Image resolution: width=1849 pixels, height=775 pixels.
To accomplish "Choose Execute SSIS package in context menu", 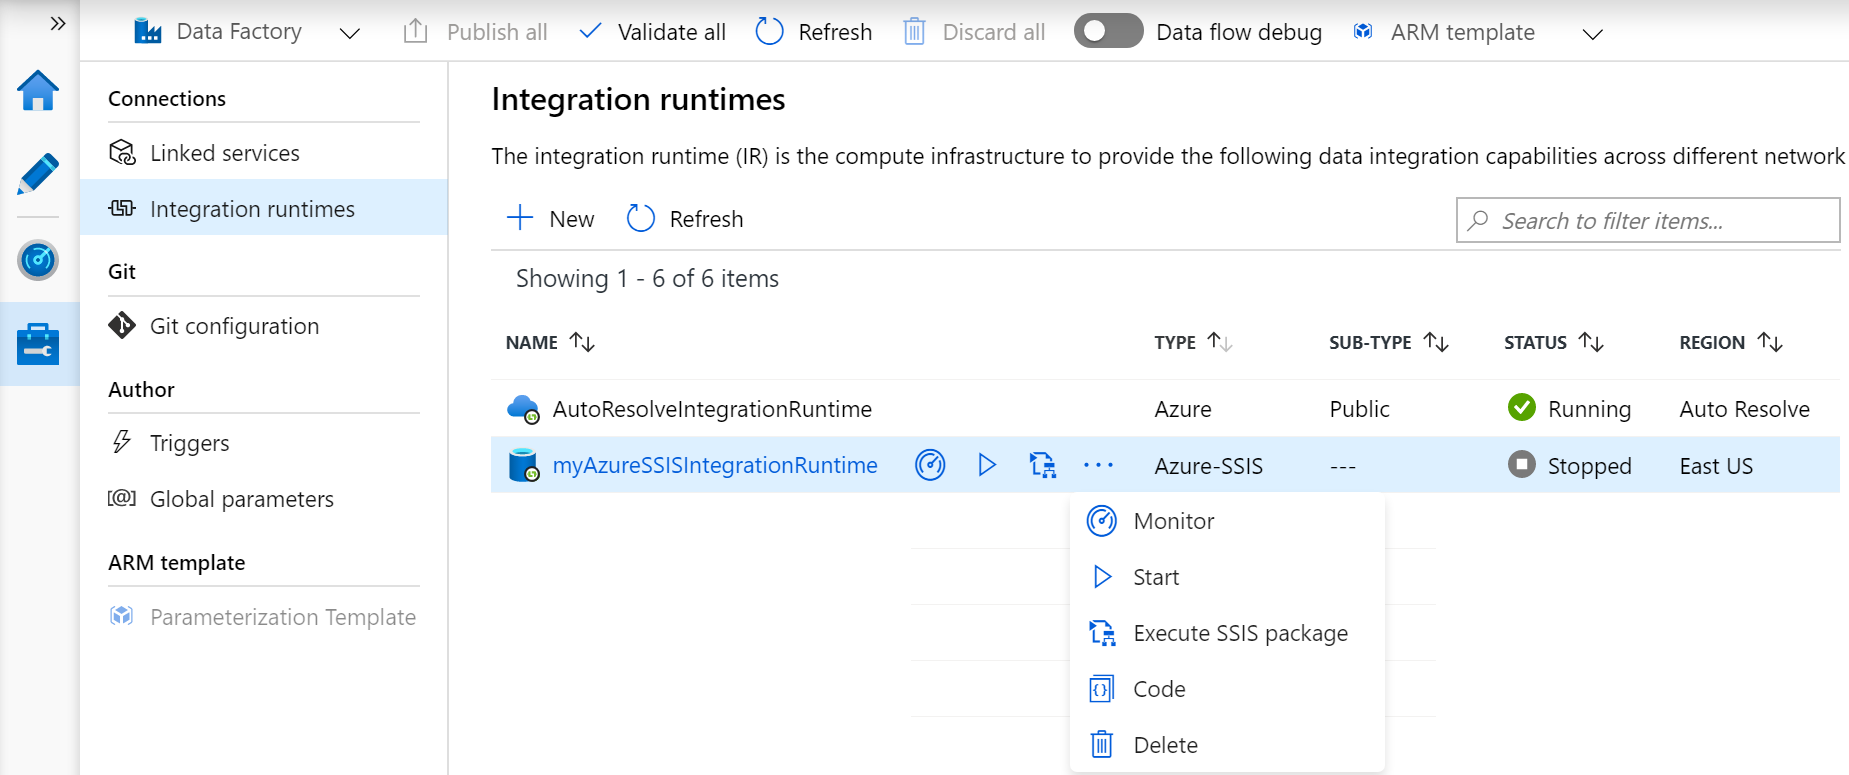I will [x=1240, y=633].
